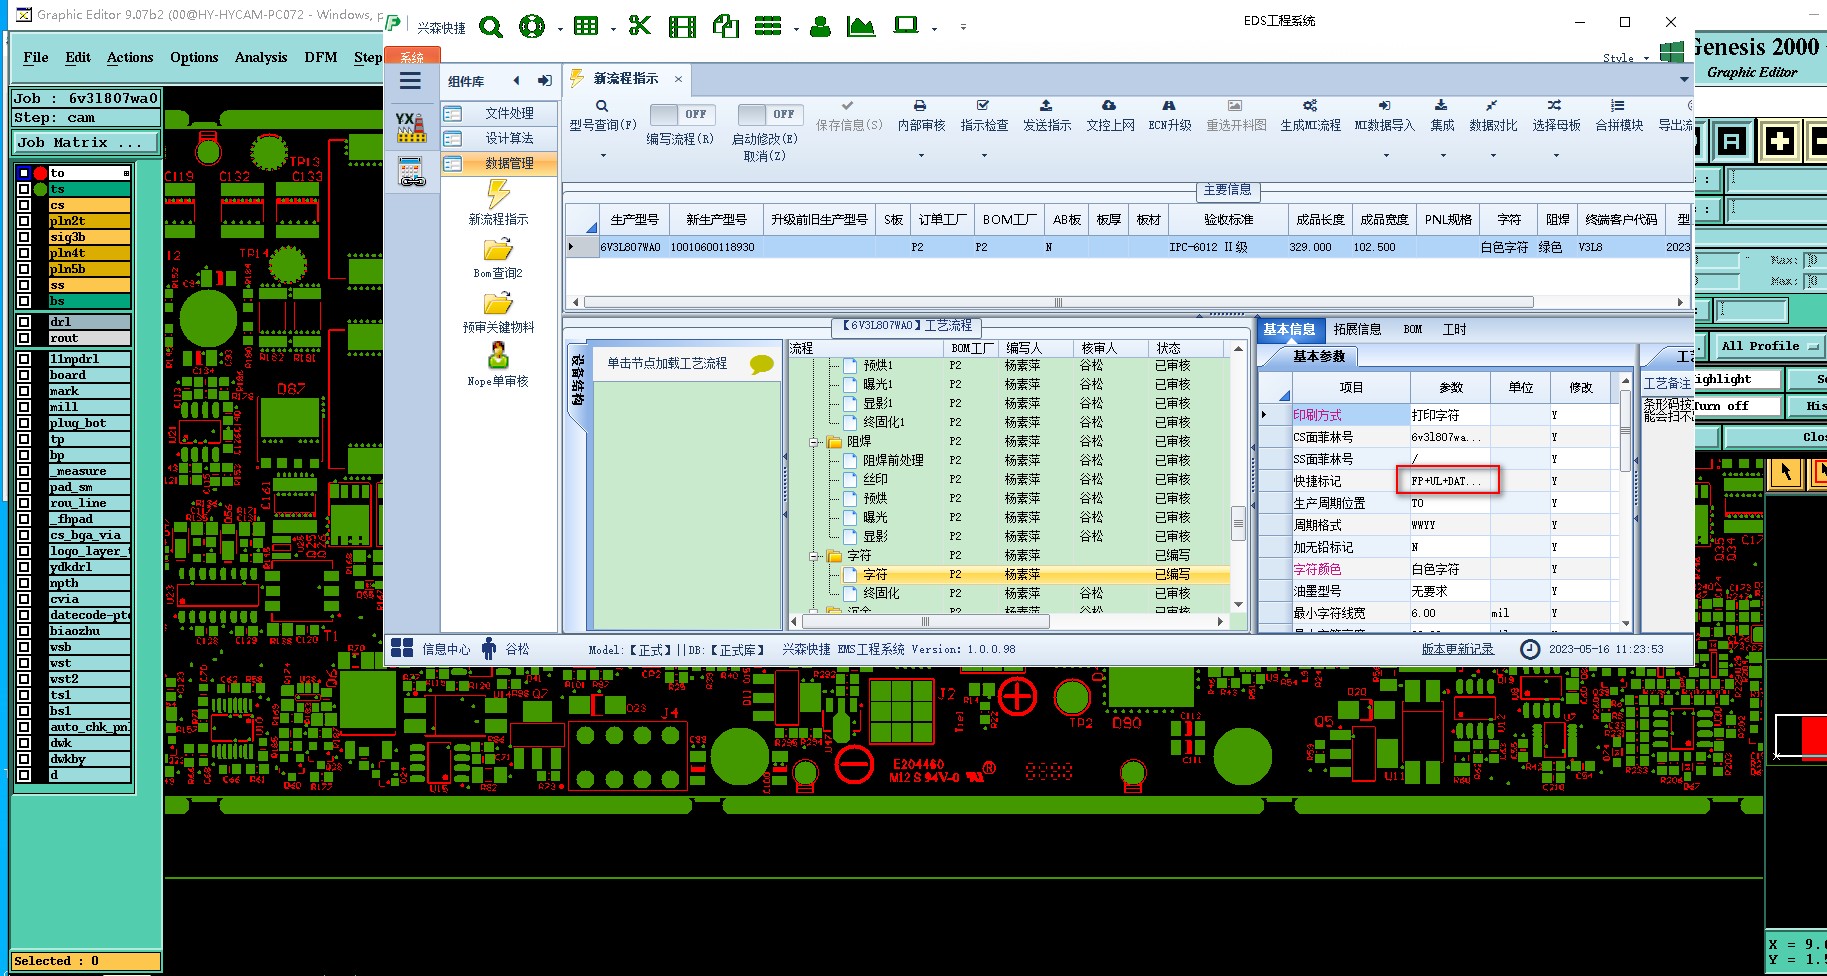The height and width of the screenshot is (976, 1827).
Task: Collapse the 阻焊 tree node
Action: coord(814,442)
